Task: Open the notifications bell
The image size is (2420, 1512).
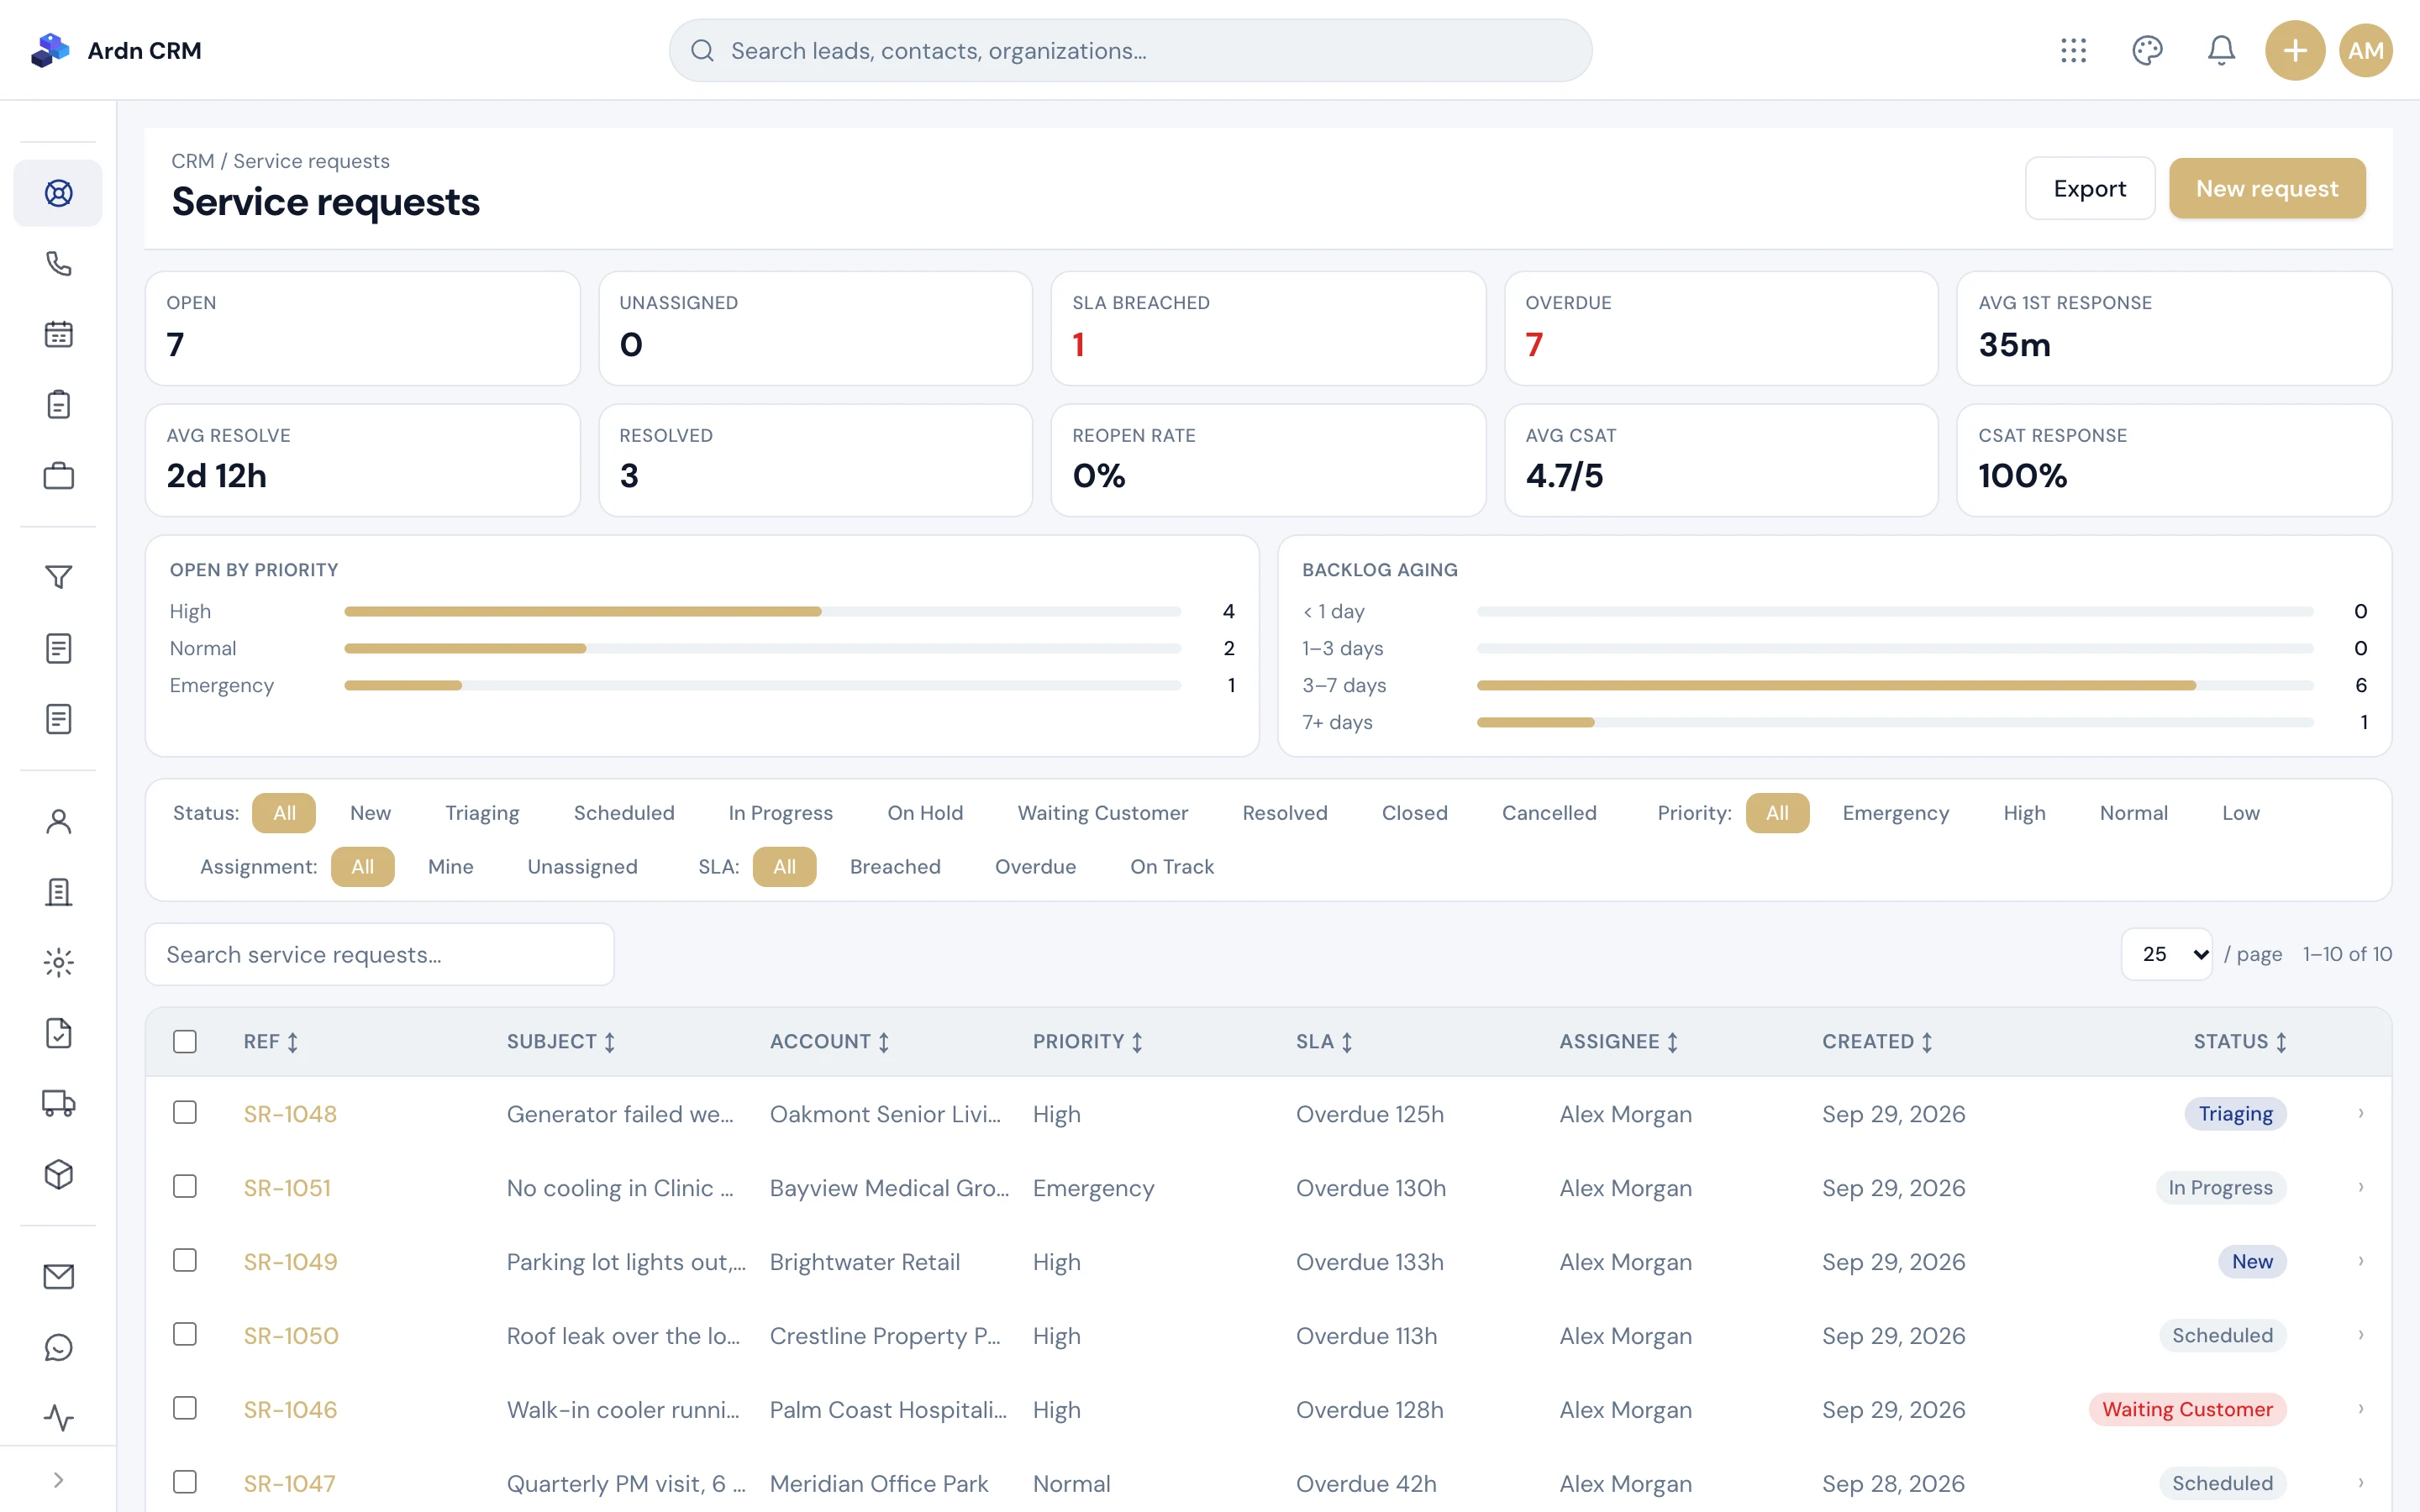Action: point(2221,50)
